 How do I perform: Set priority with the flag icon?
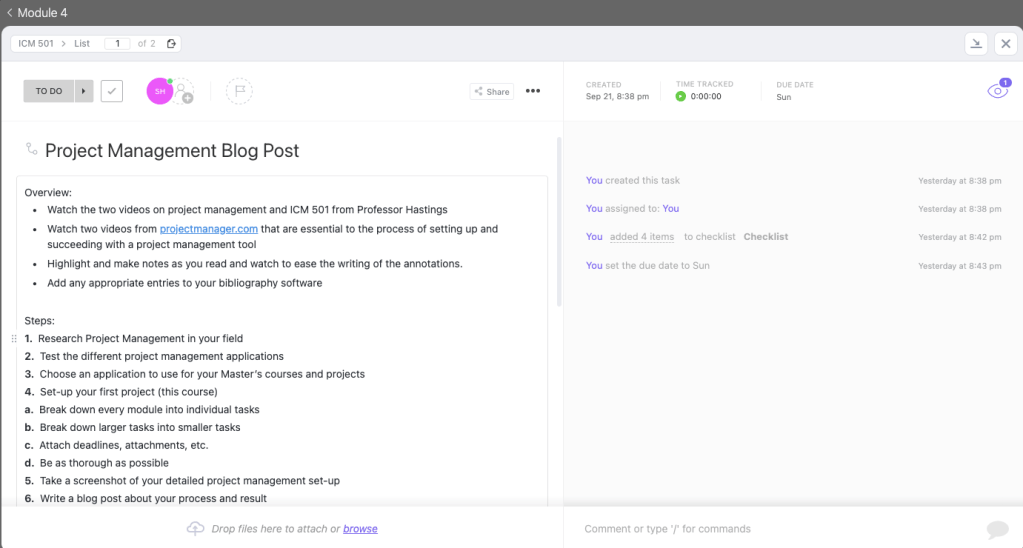pos(239,91)
